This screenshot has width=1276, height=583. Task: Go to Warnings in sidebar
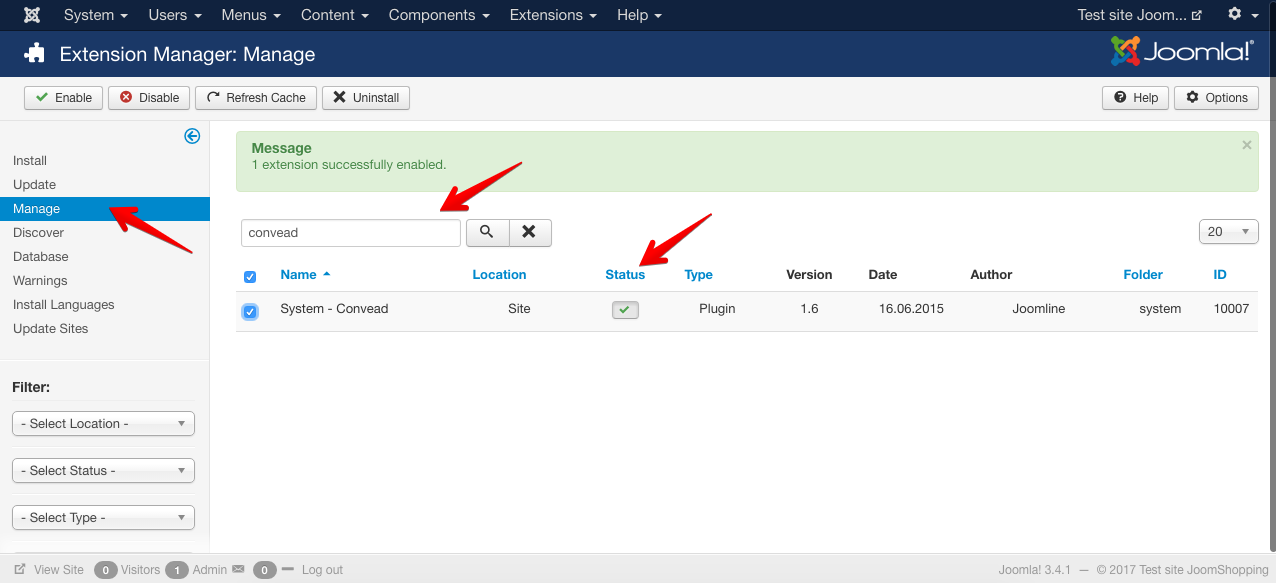(40, 281)
